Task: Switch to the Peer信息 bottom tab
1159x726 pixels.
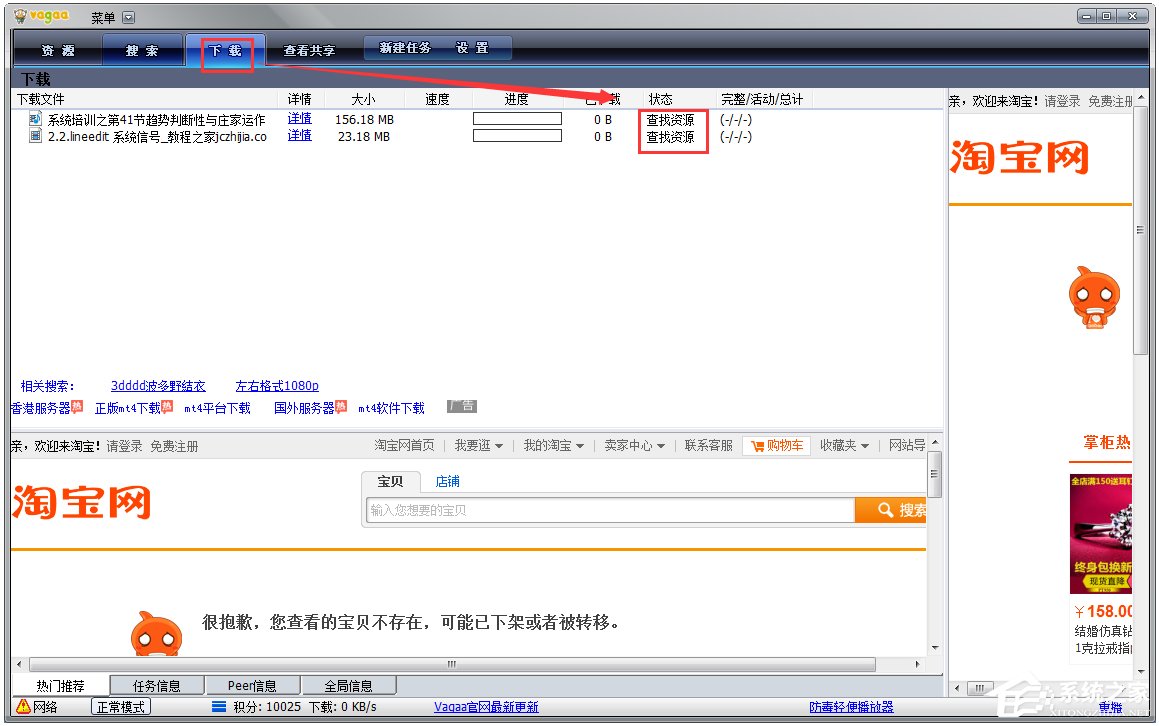Action: (252, 686)
